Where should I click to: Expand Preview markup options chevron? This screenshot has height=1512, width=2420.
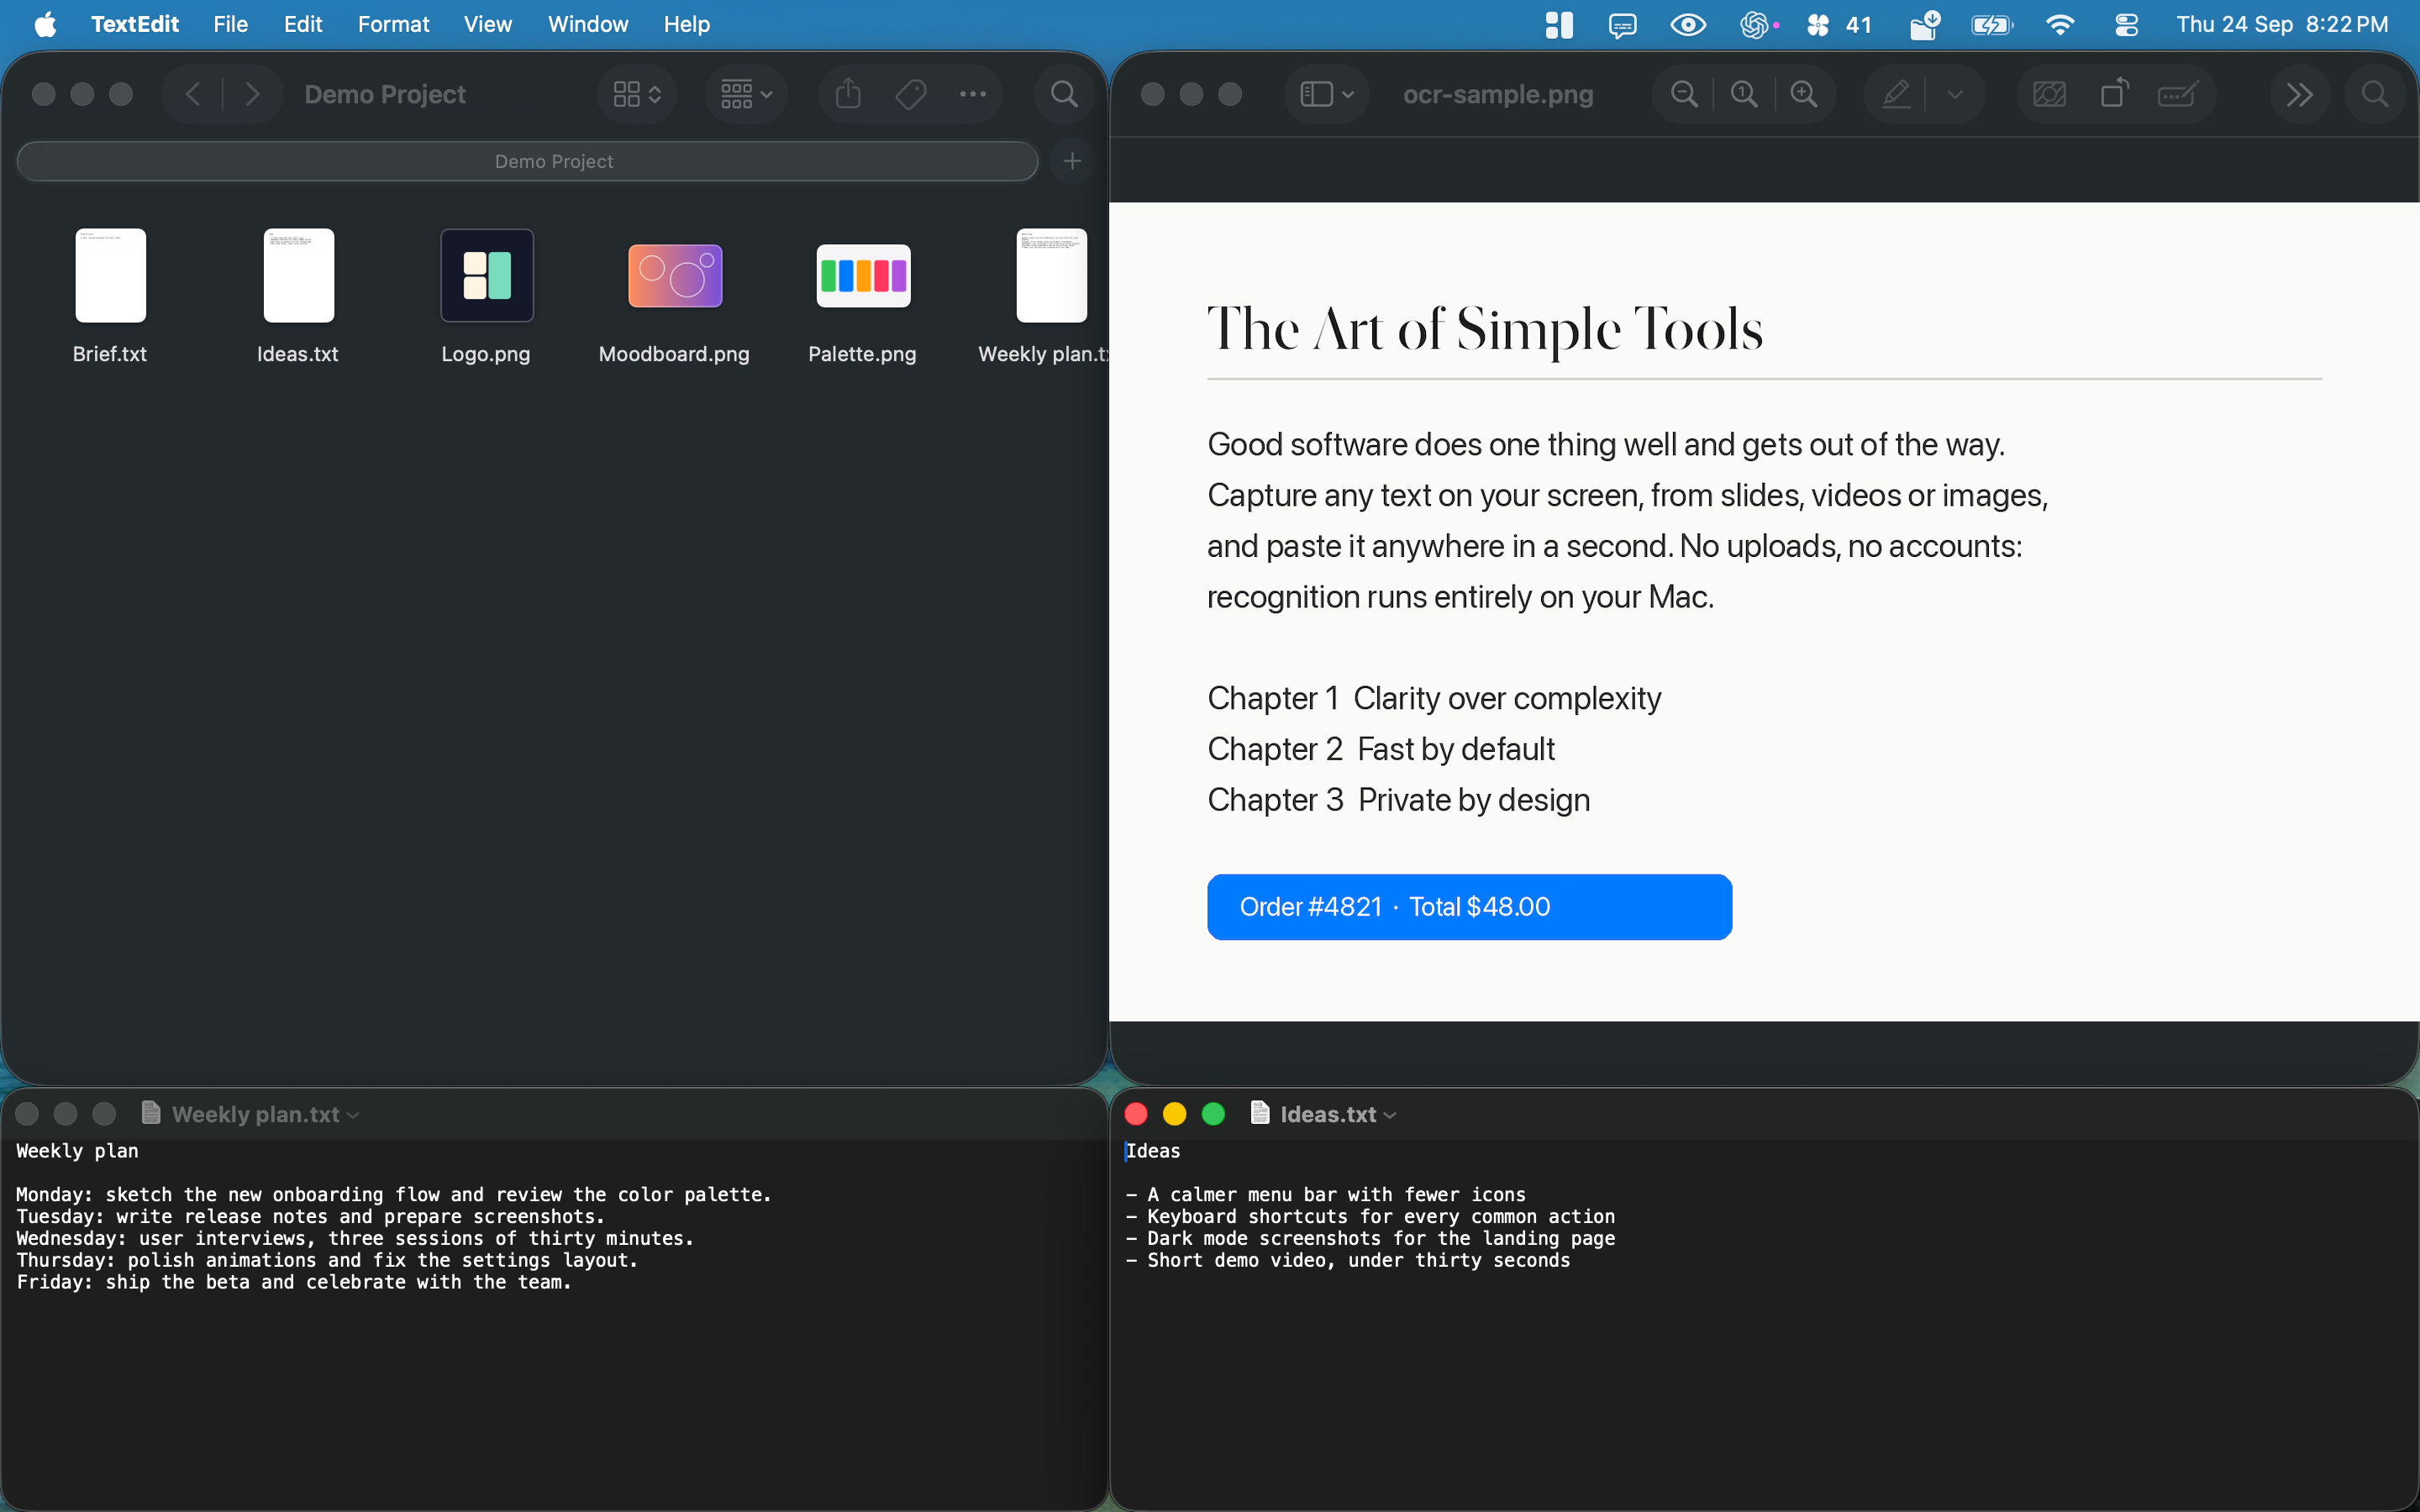click(x=1955, y=94)
